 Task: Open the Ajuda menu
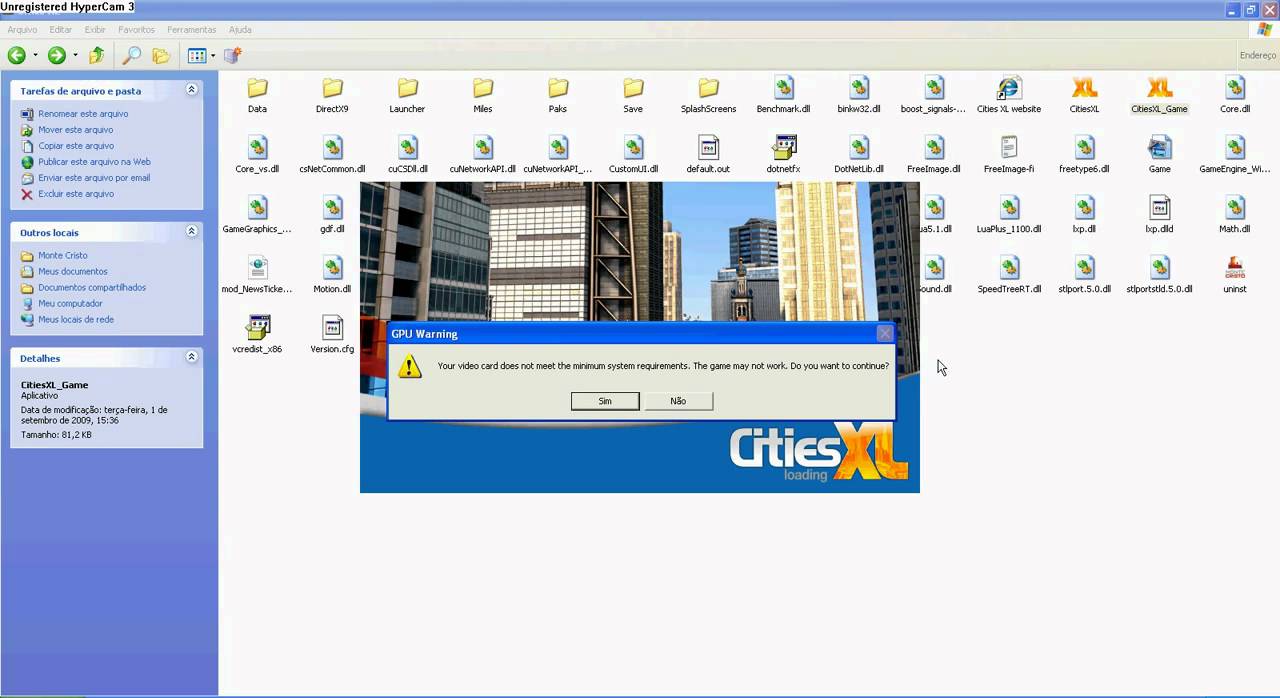point(240,30)
